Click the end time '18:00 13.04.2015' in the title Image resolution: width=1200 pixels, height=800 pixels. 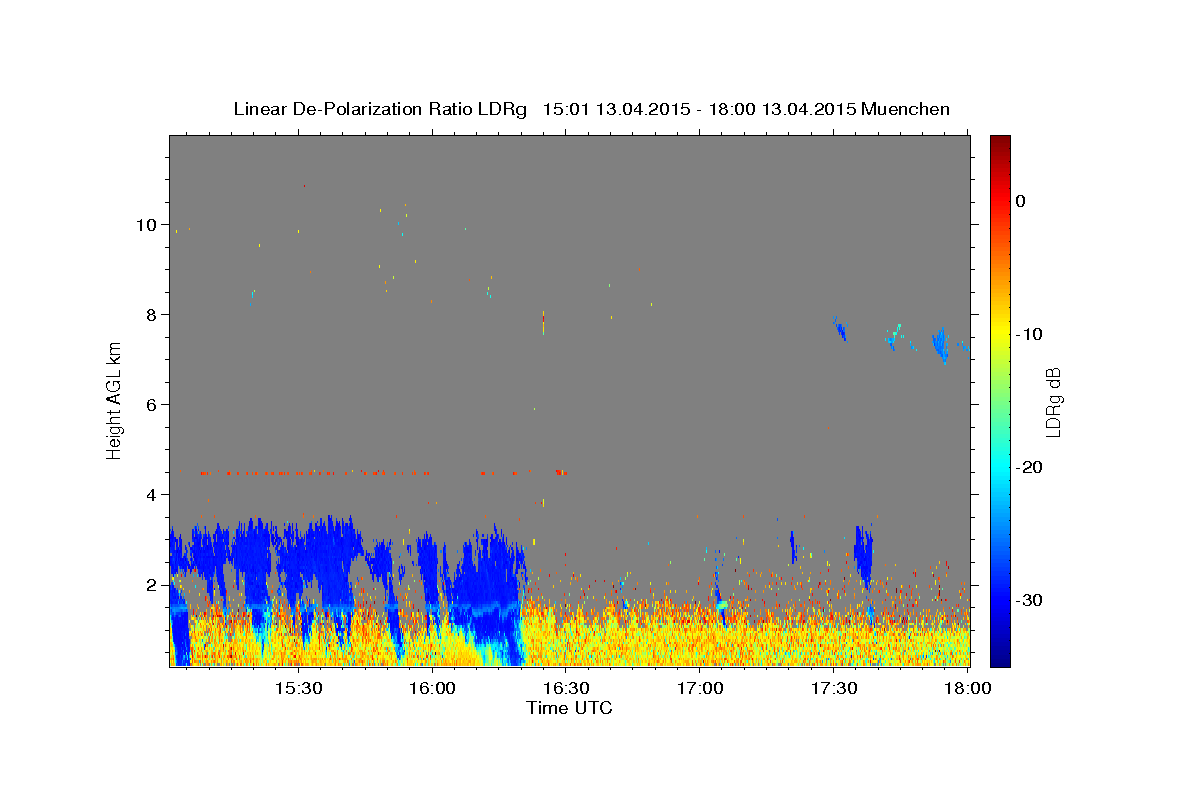point(782,109)
